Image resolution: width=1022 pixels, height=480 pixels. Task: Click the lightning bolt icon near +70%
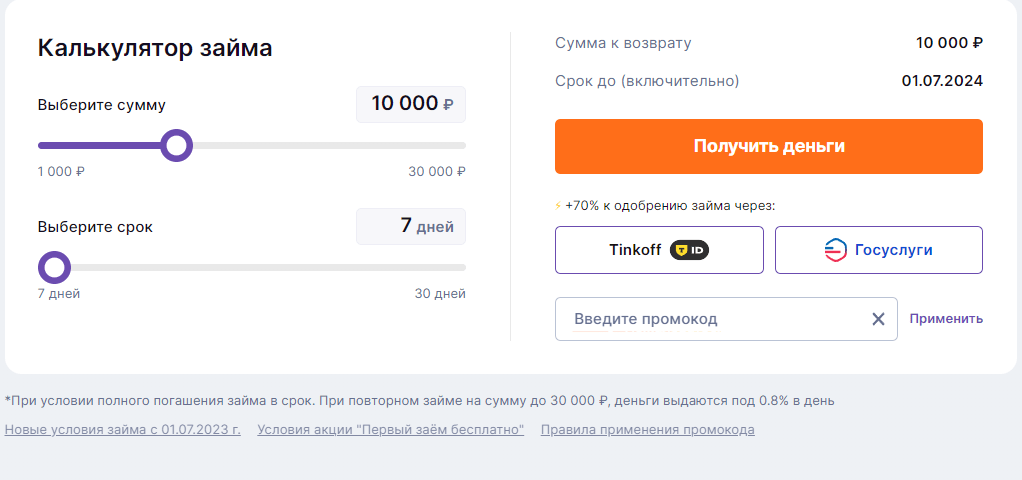click(558, 206)
